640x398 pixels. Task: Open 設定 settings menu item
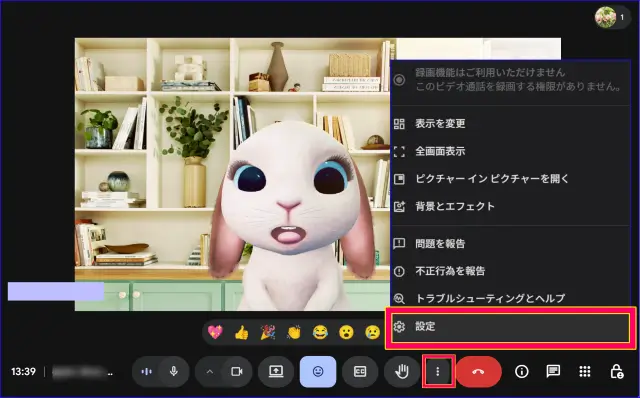point(511,327)
